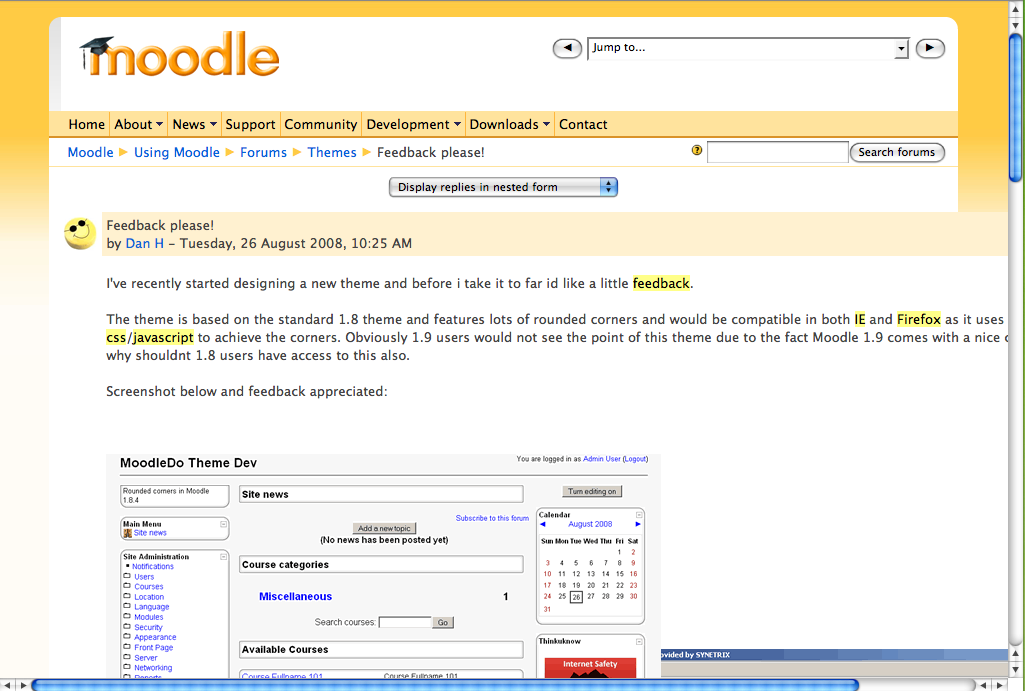Click the horizontal scrollbar thumb

[445, 685]
